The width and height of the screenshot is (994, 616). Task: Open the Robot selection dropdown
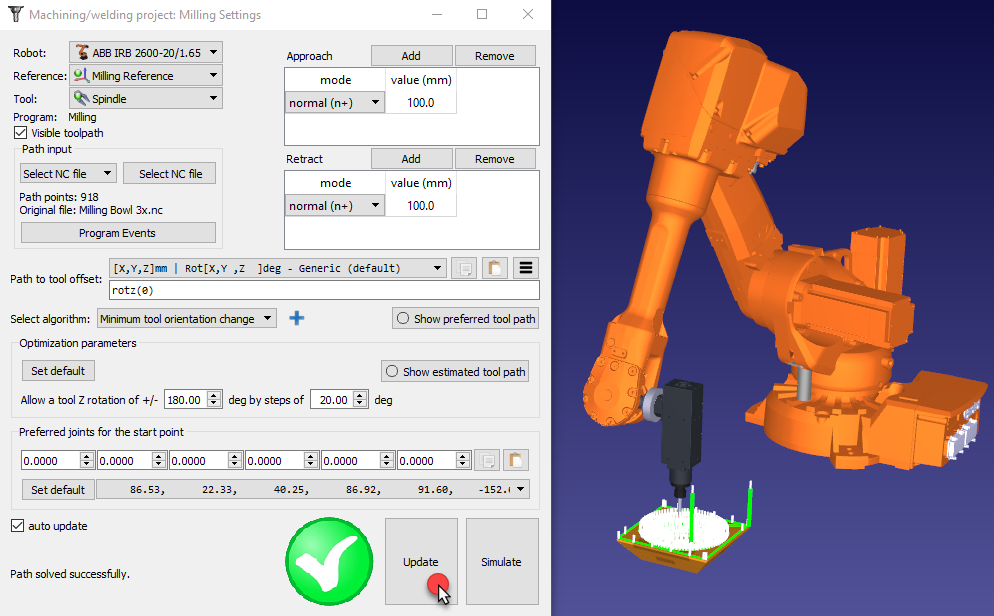[x=145, y=51]
